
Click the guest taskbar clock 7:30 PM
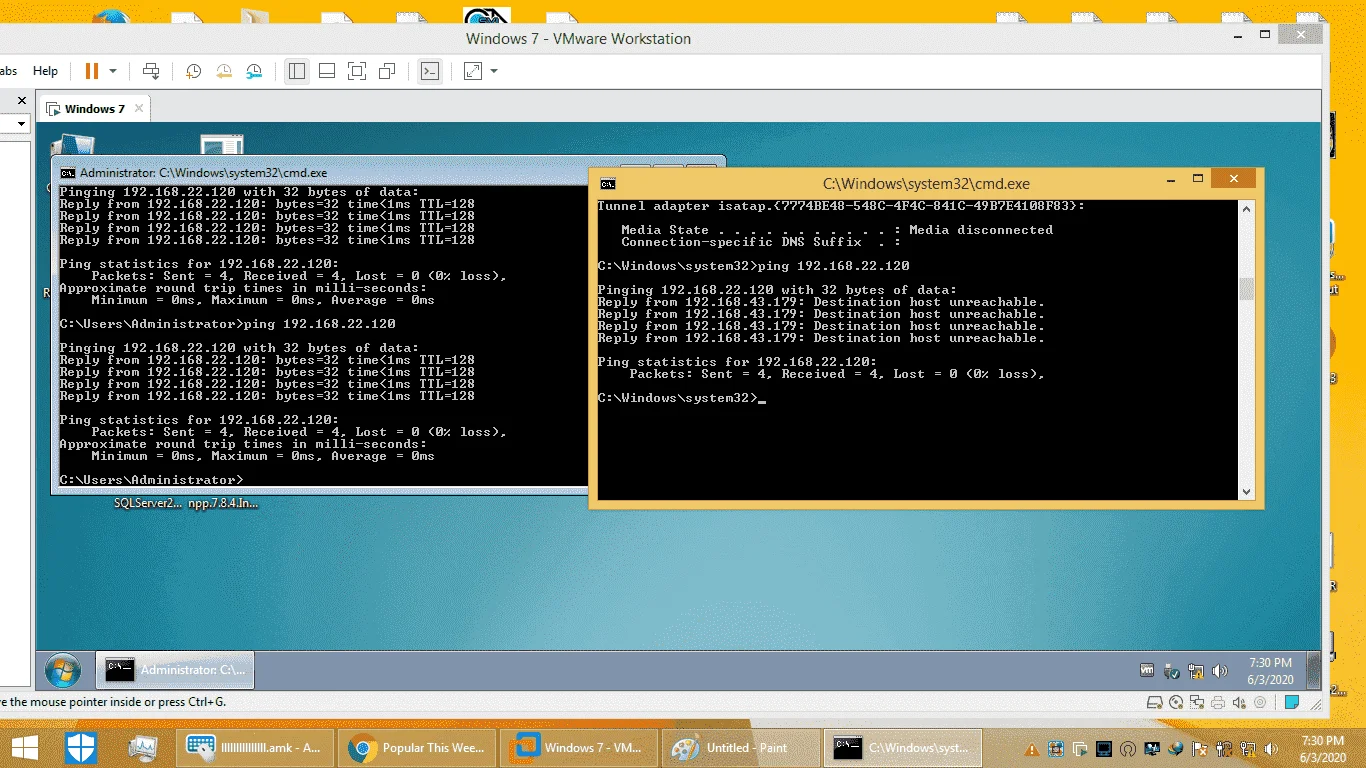[1270, 670]
